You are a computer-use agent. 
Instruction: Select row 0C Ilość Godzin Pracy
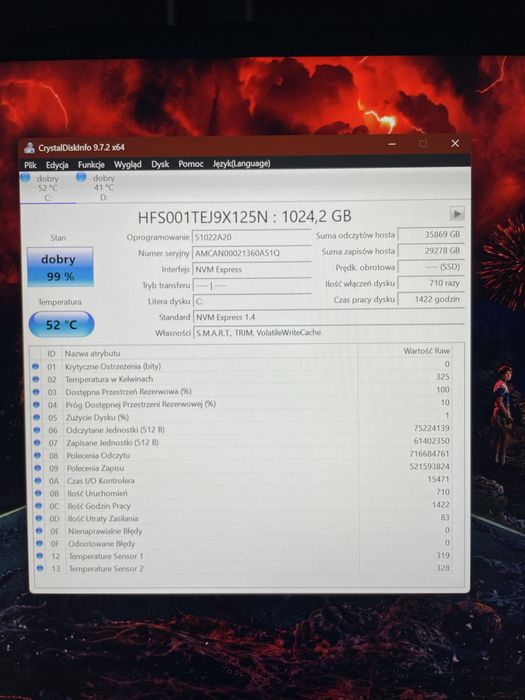[x=242, y=506]
